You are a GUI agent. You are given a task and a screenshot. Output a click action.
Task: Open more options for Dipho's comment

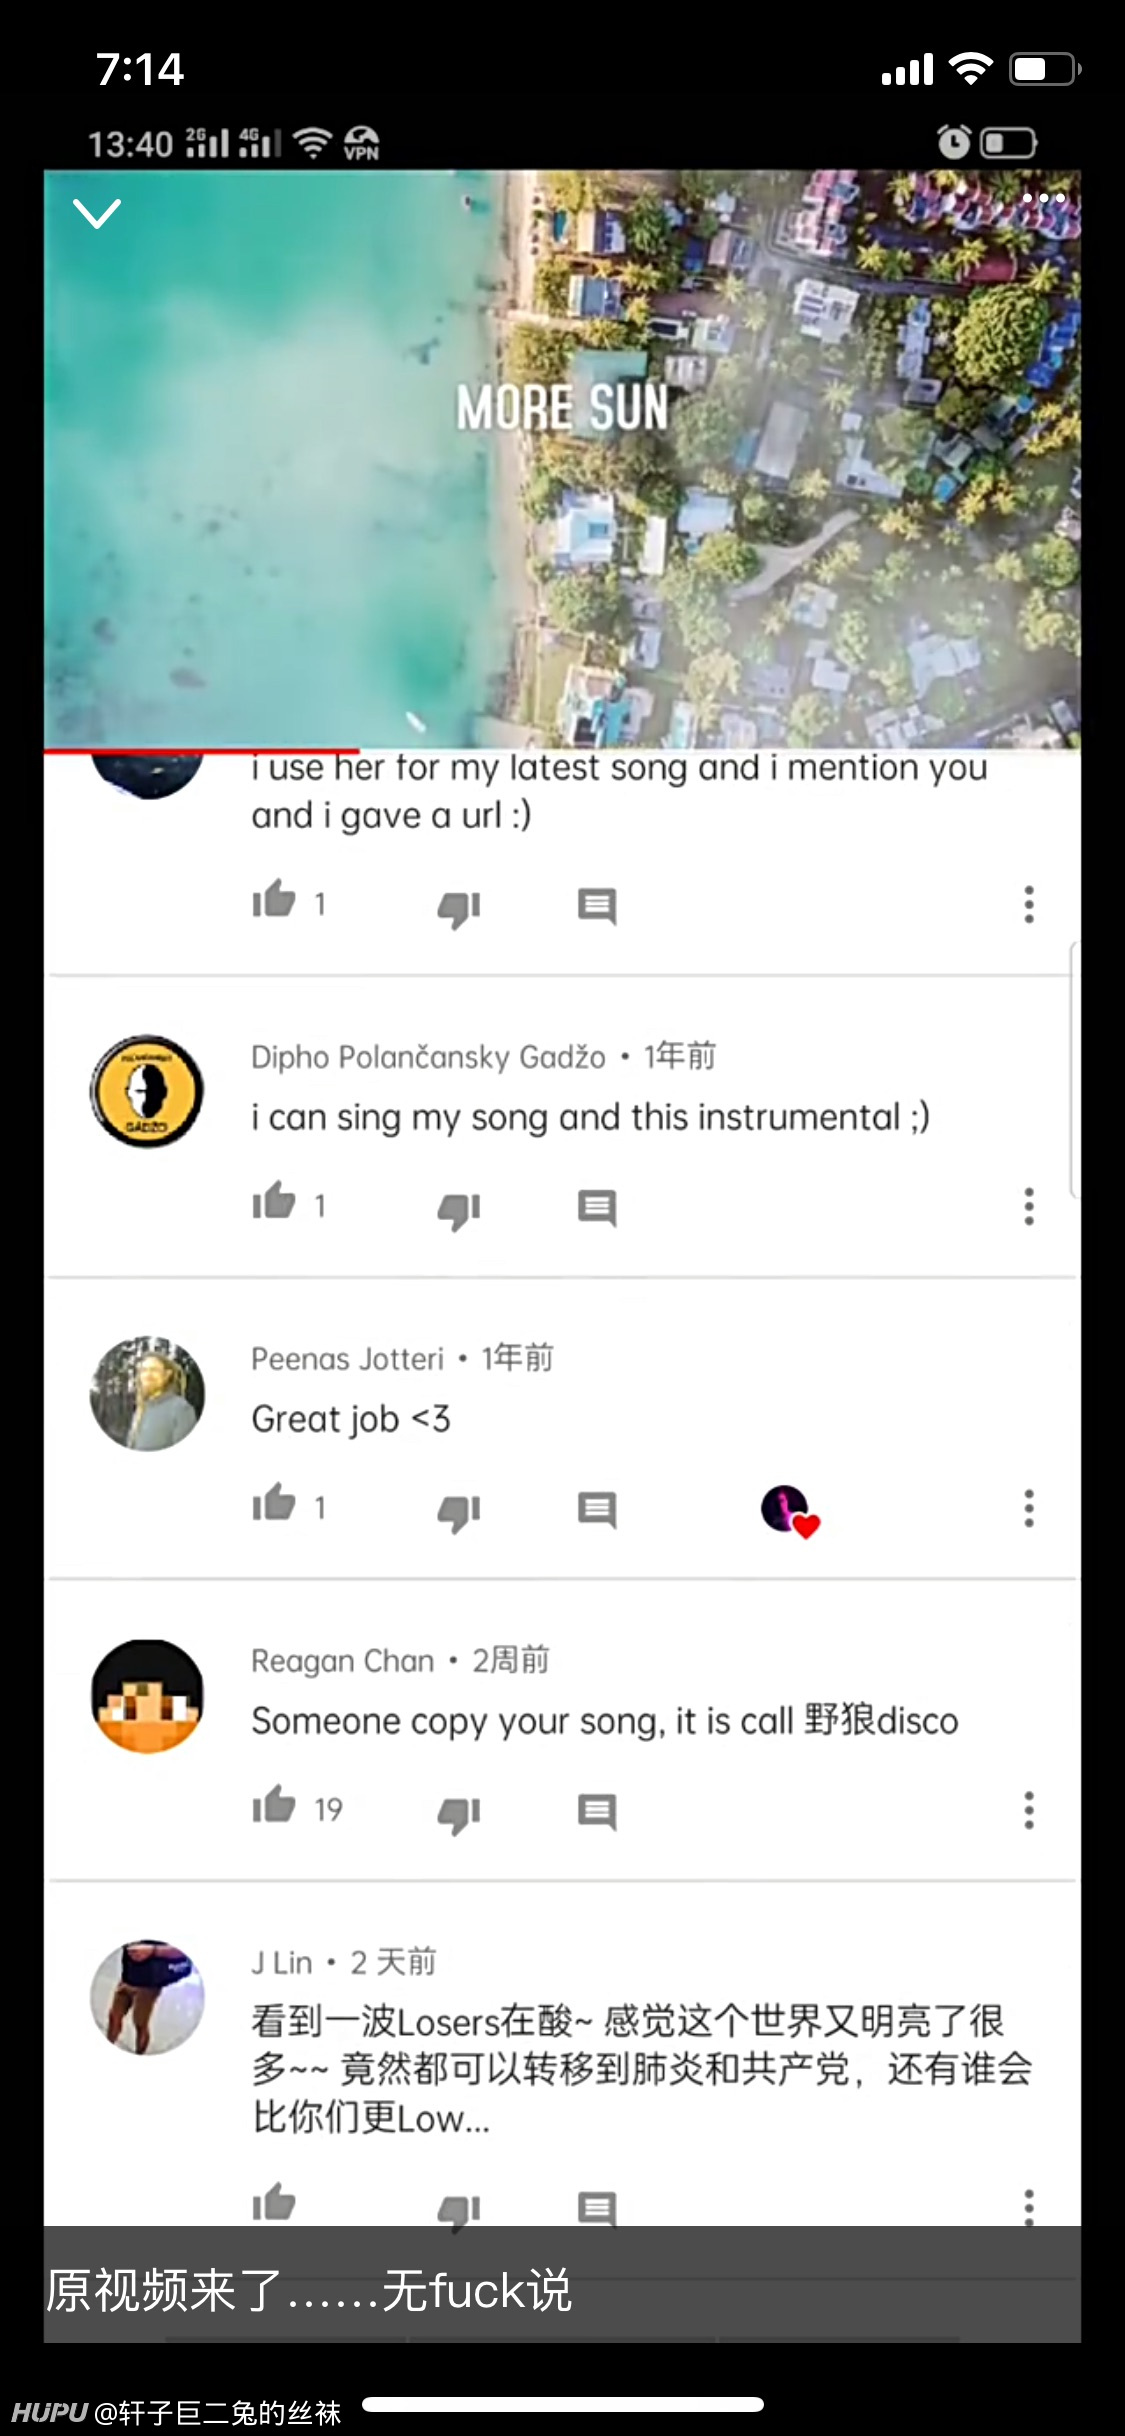1029,1206
